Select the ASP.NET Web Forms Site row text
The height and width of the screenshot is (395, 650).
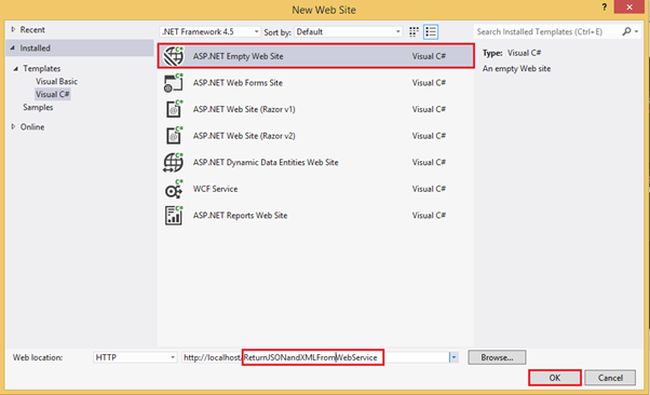[238, 83]
